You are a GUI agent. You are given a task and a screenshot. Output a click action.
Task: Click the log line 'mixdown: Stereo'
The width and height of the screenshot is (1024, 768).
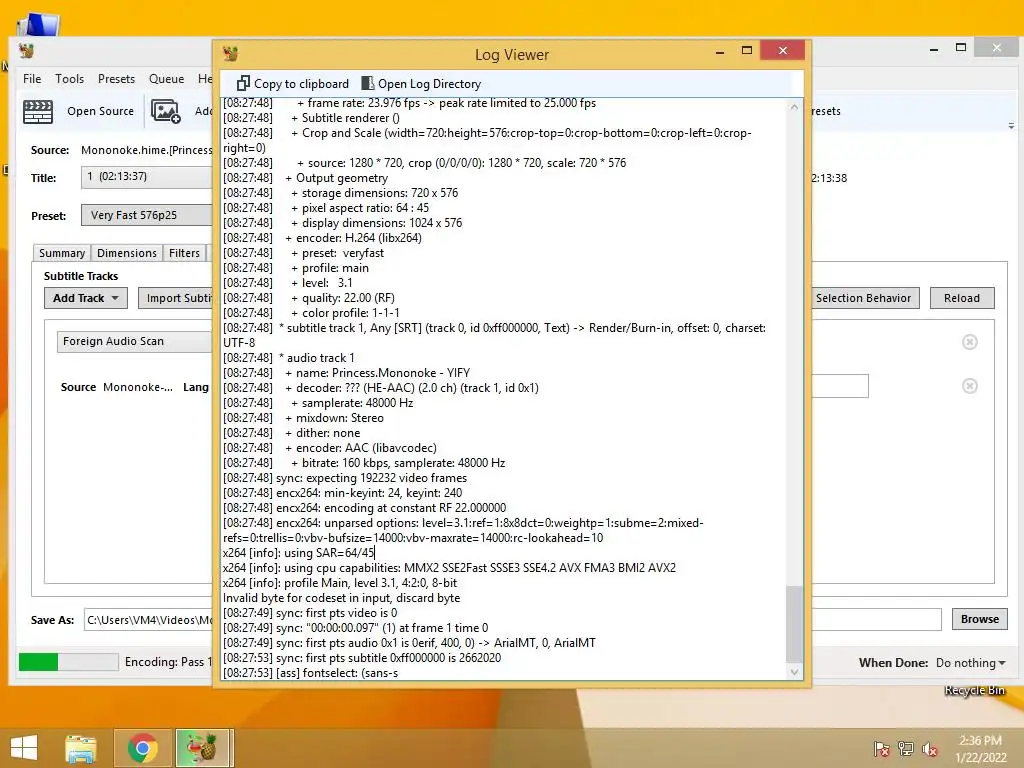[x=340, y=418]
